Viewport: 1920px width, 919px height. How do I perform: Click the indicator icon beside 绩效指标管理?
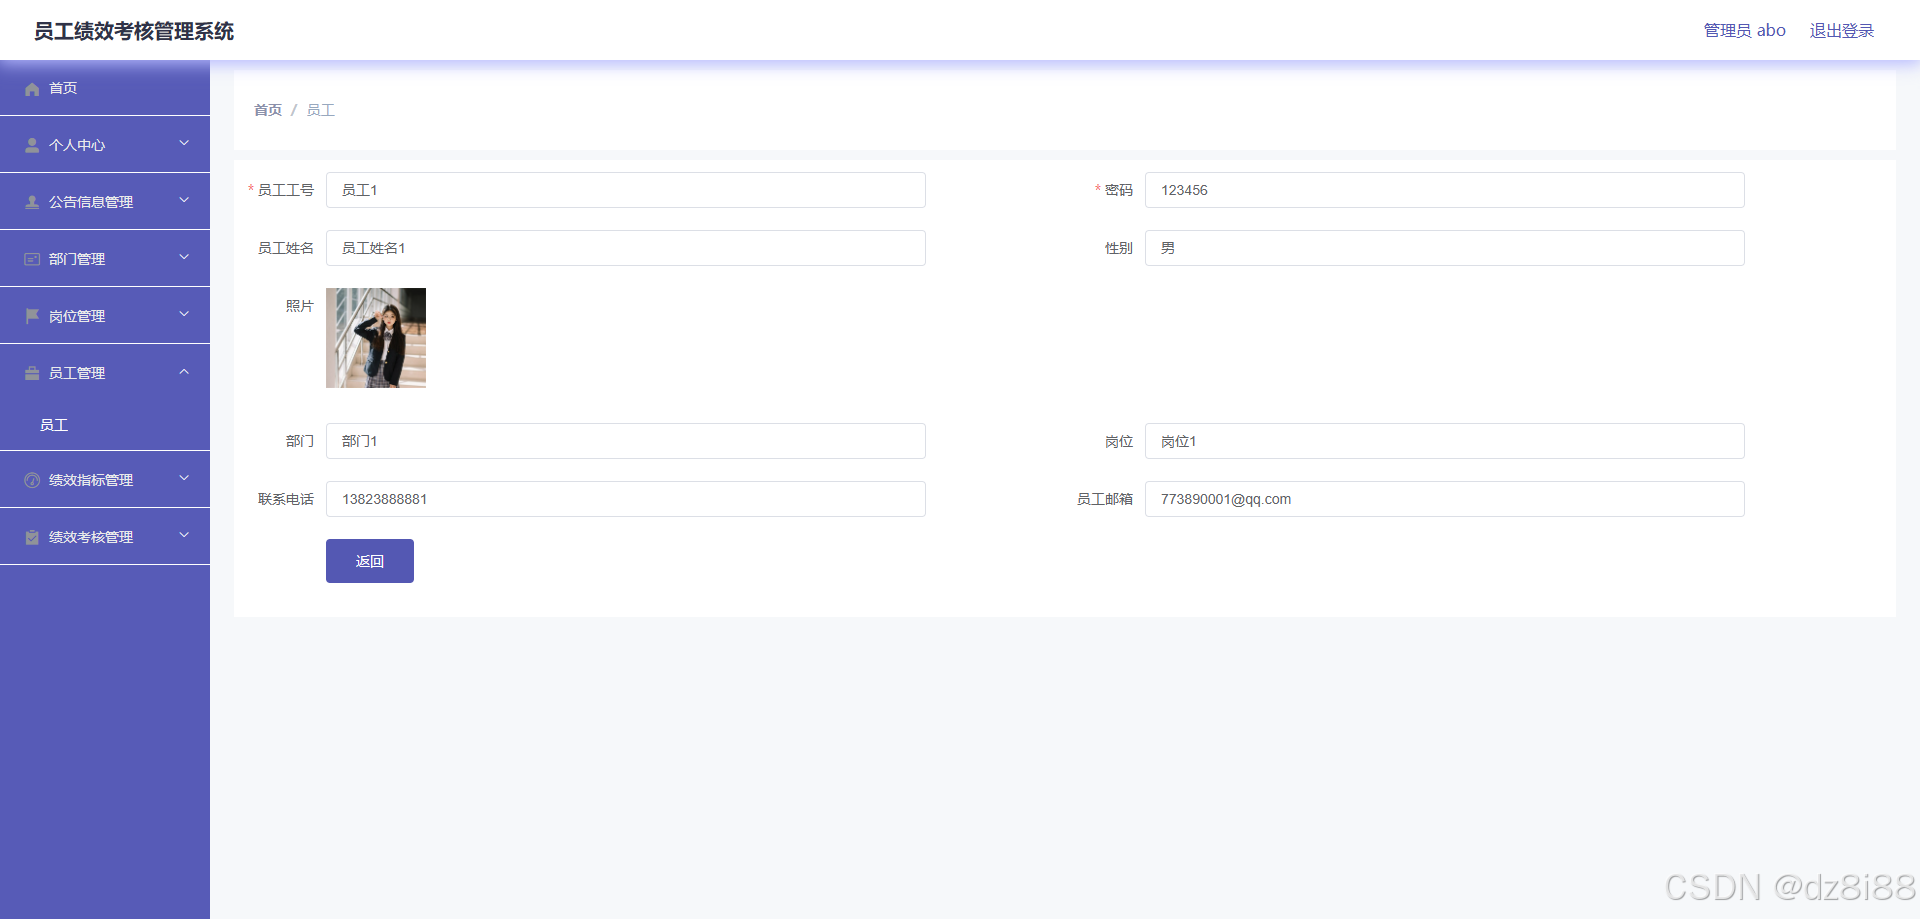point(31,479)
